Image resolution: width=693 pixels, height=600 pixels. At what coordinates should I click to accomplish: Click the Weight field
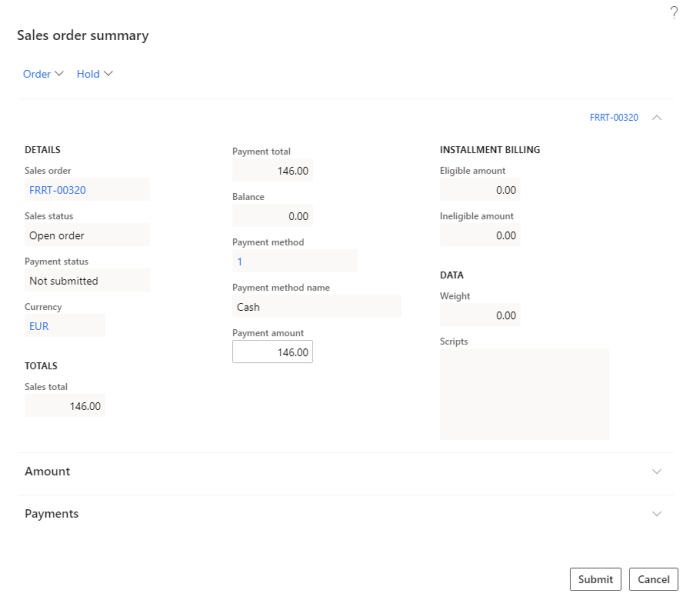coord(480,316)
